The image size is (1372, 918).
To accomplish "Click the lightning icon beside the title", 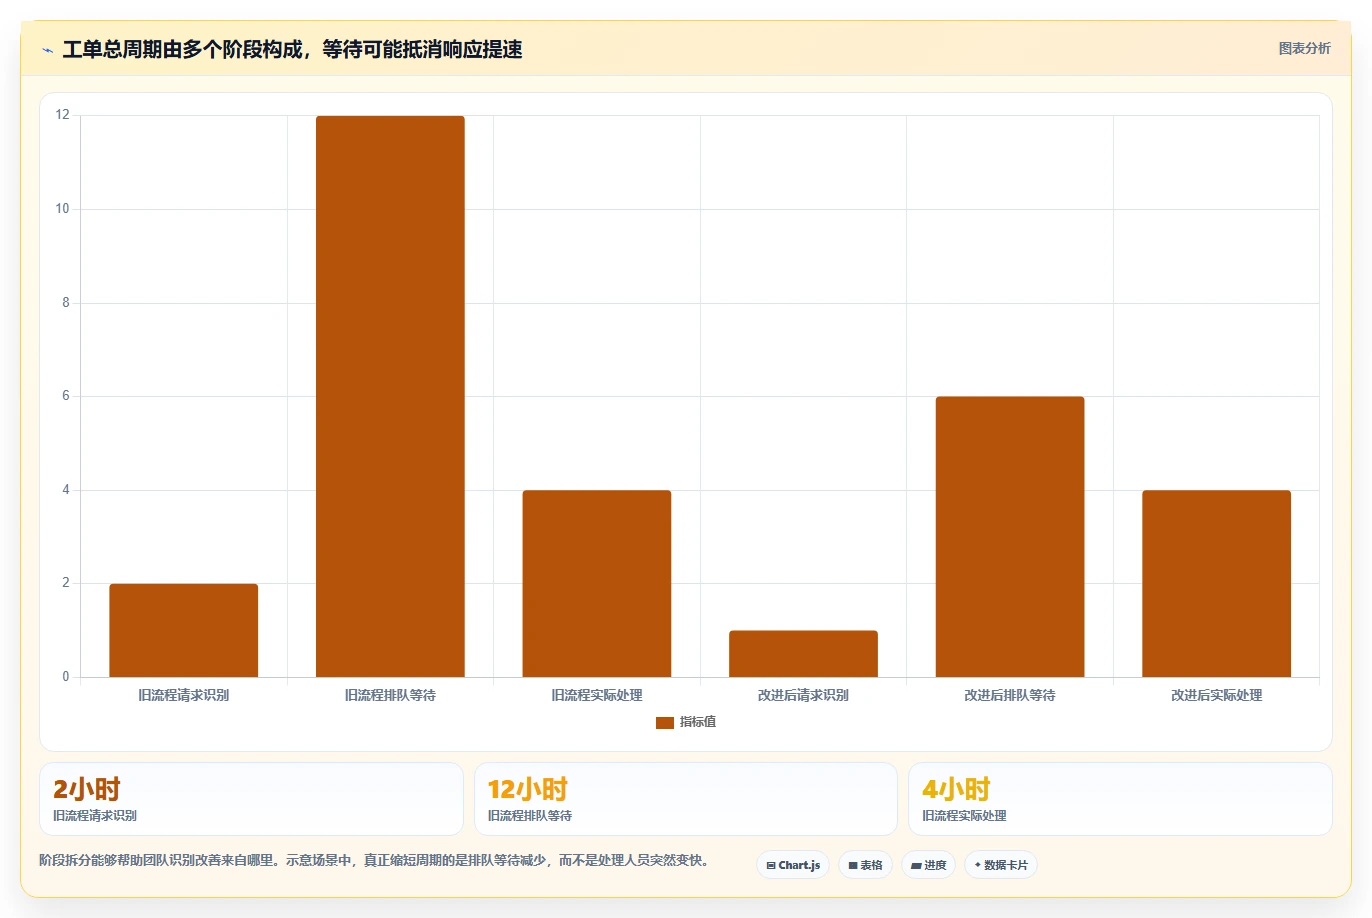I will click(47, 50).
